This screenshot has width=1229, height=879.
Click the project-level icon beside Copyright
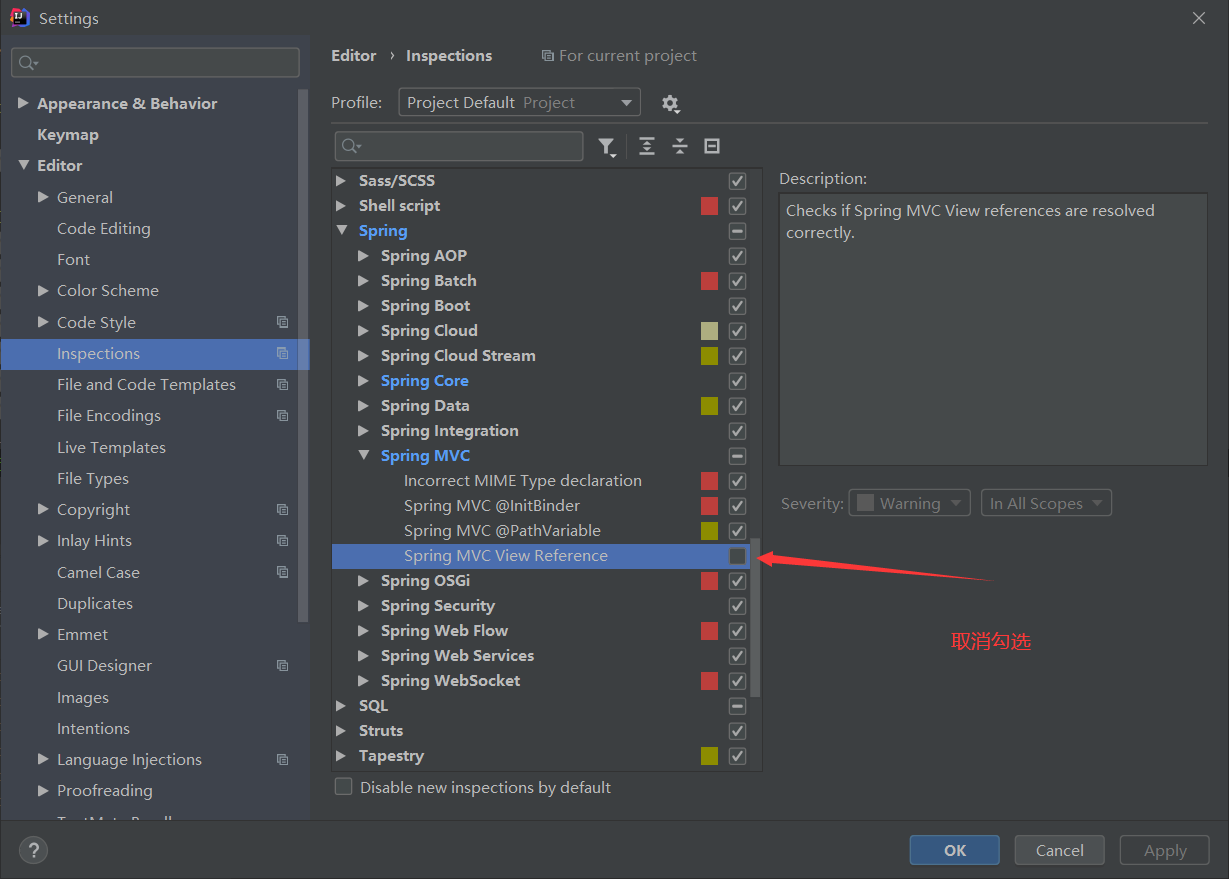pos(282,509)
